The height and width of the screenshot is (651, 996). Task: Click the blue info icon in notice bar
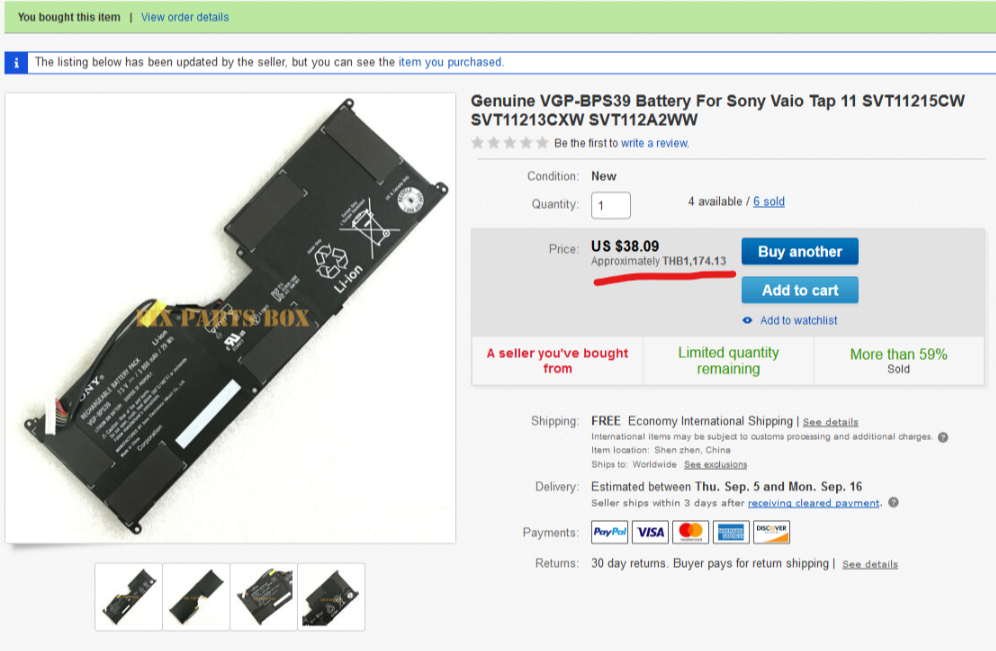tap(16, 62)
